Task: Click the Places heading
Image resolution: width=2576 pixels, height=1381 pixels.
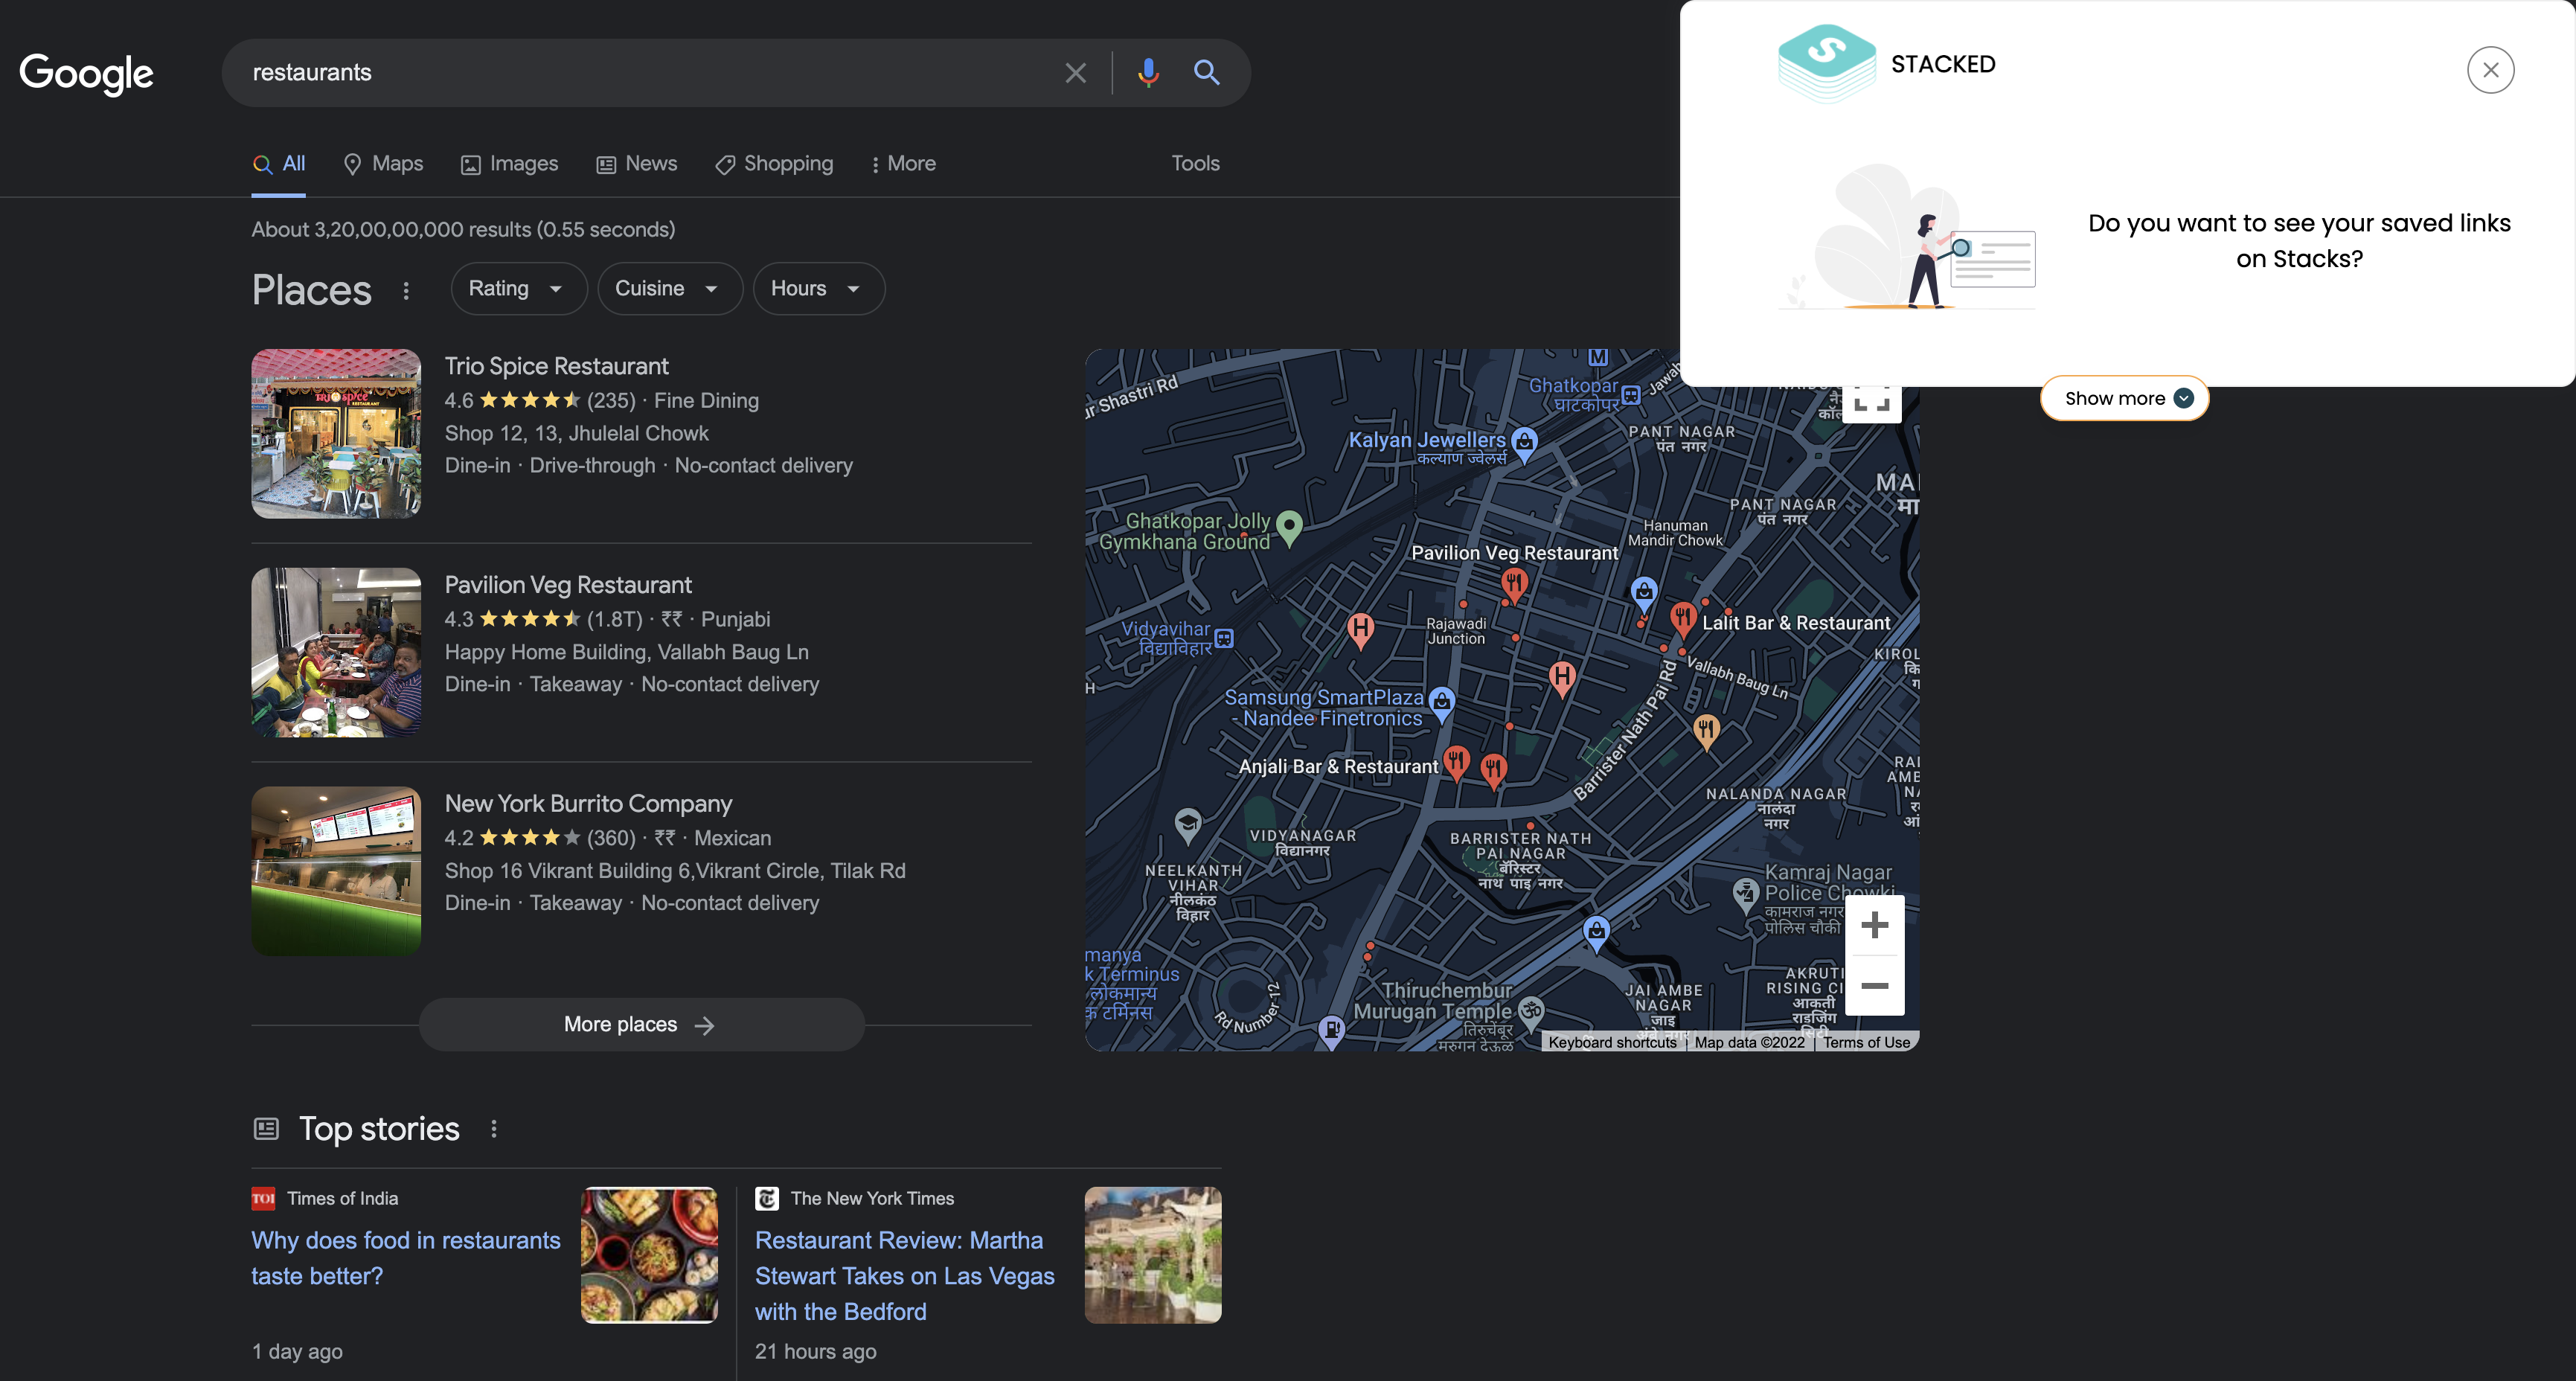Action: coord(312,291)
